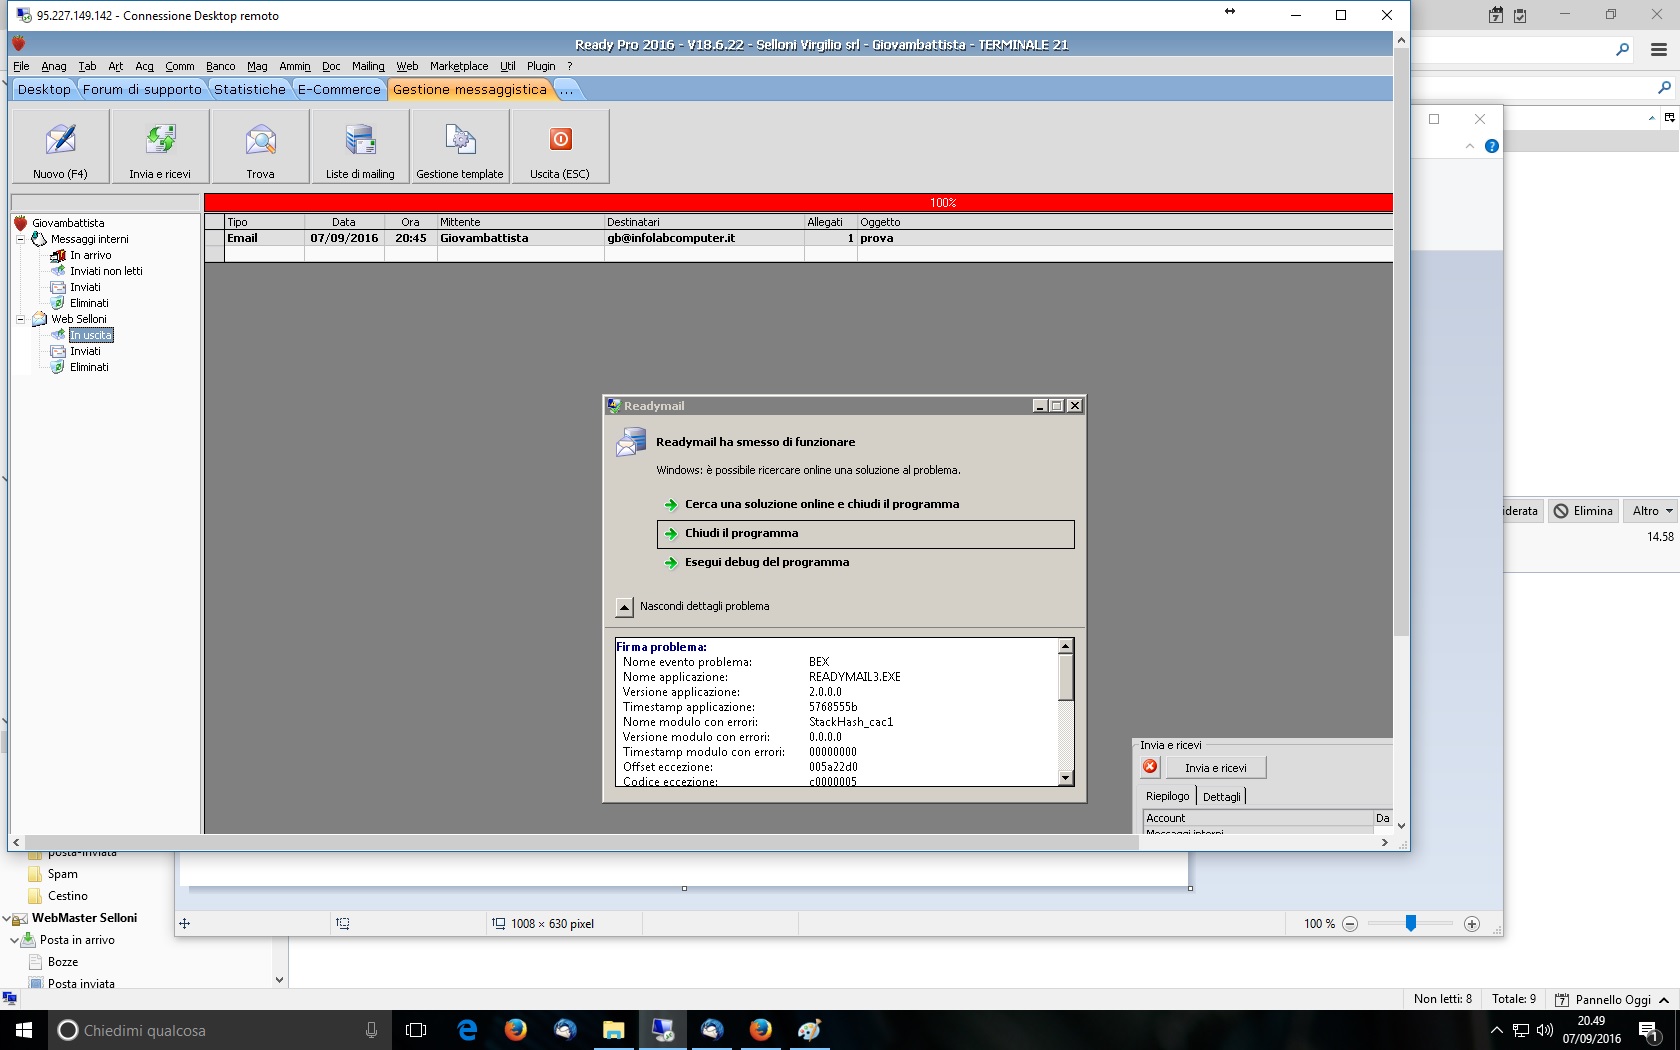
Task: Switch to the Dettagli tab
Action: 1222,796
